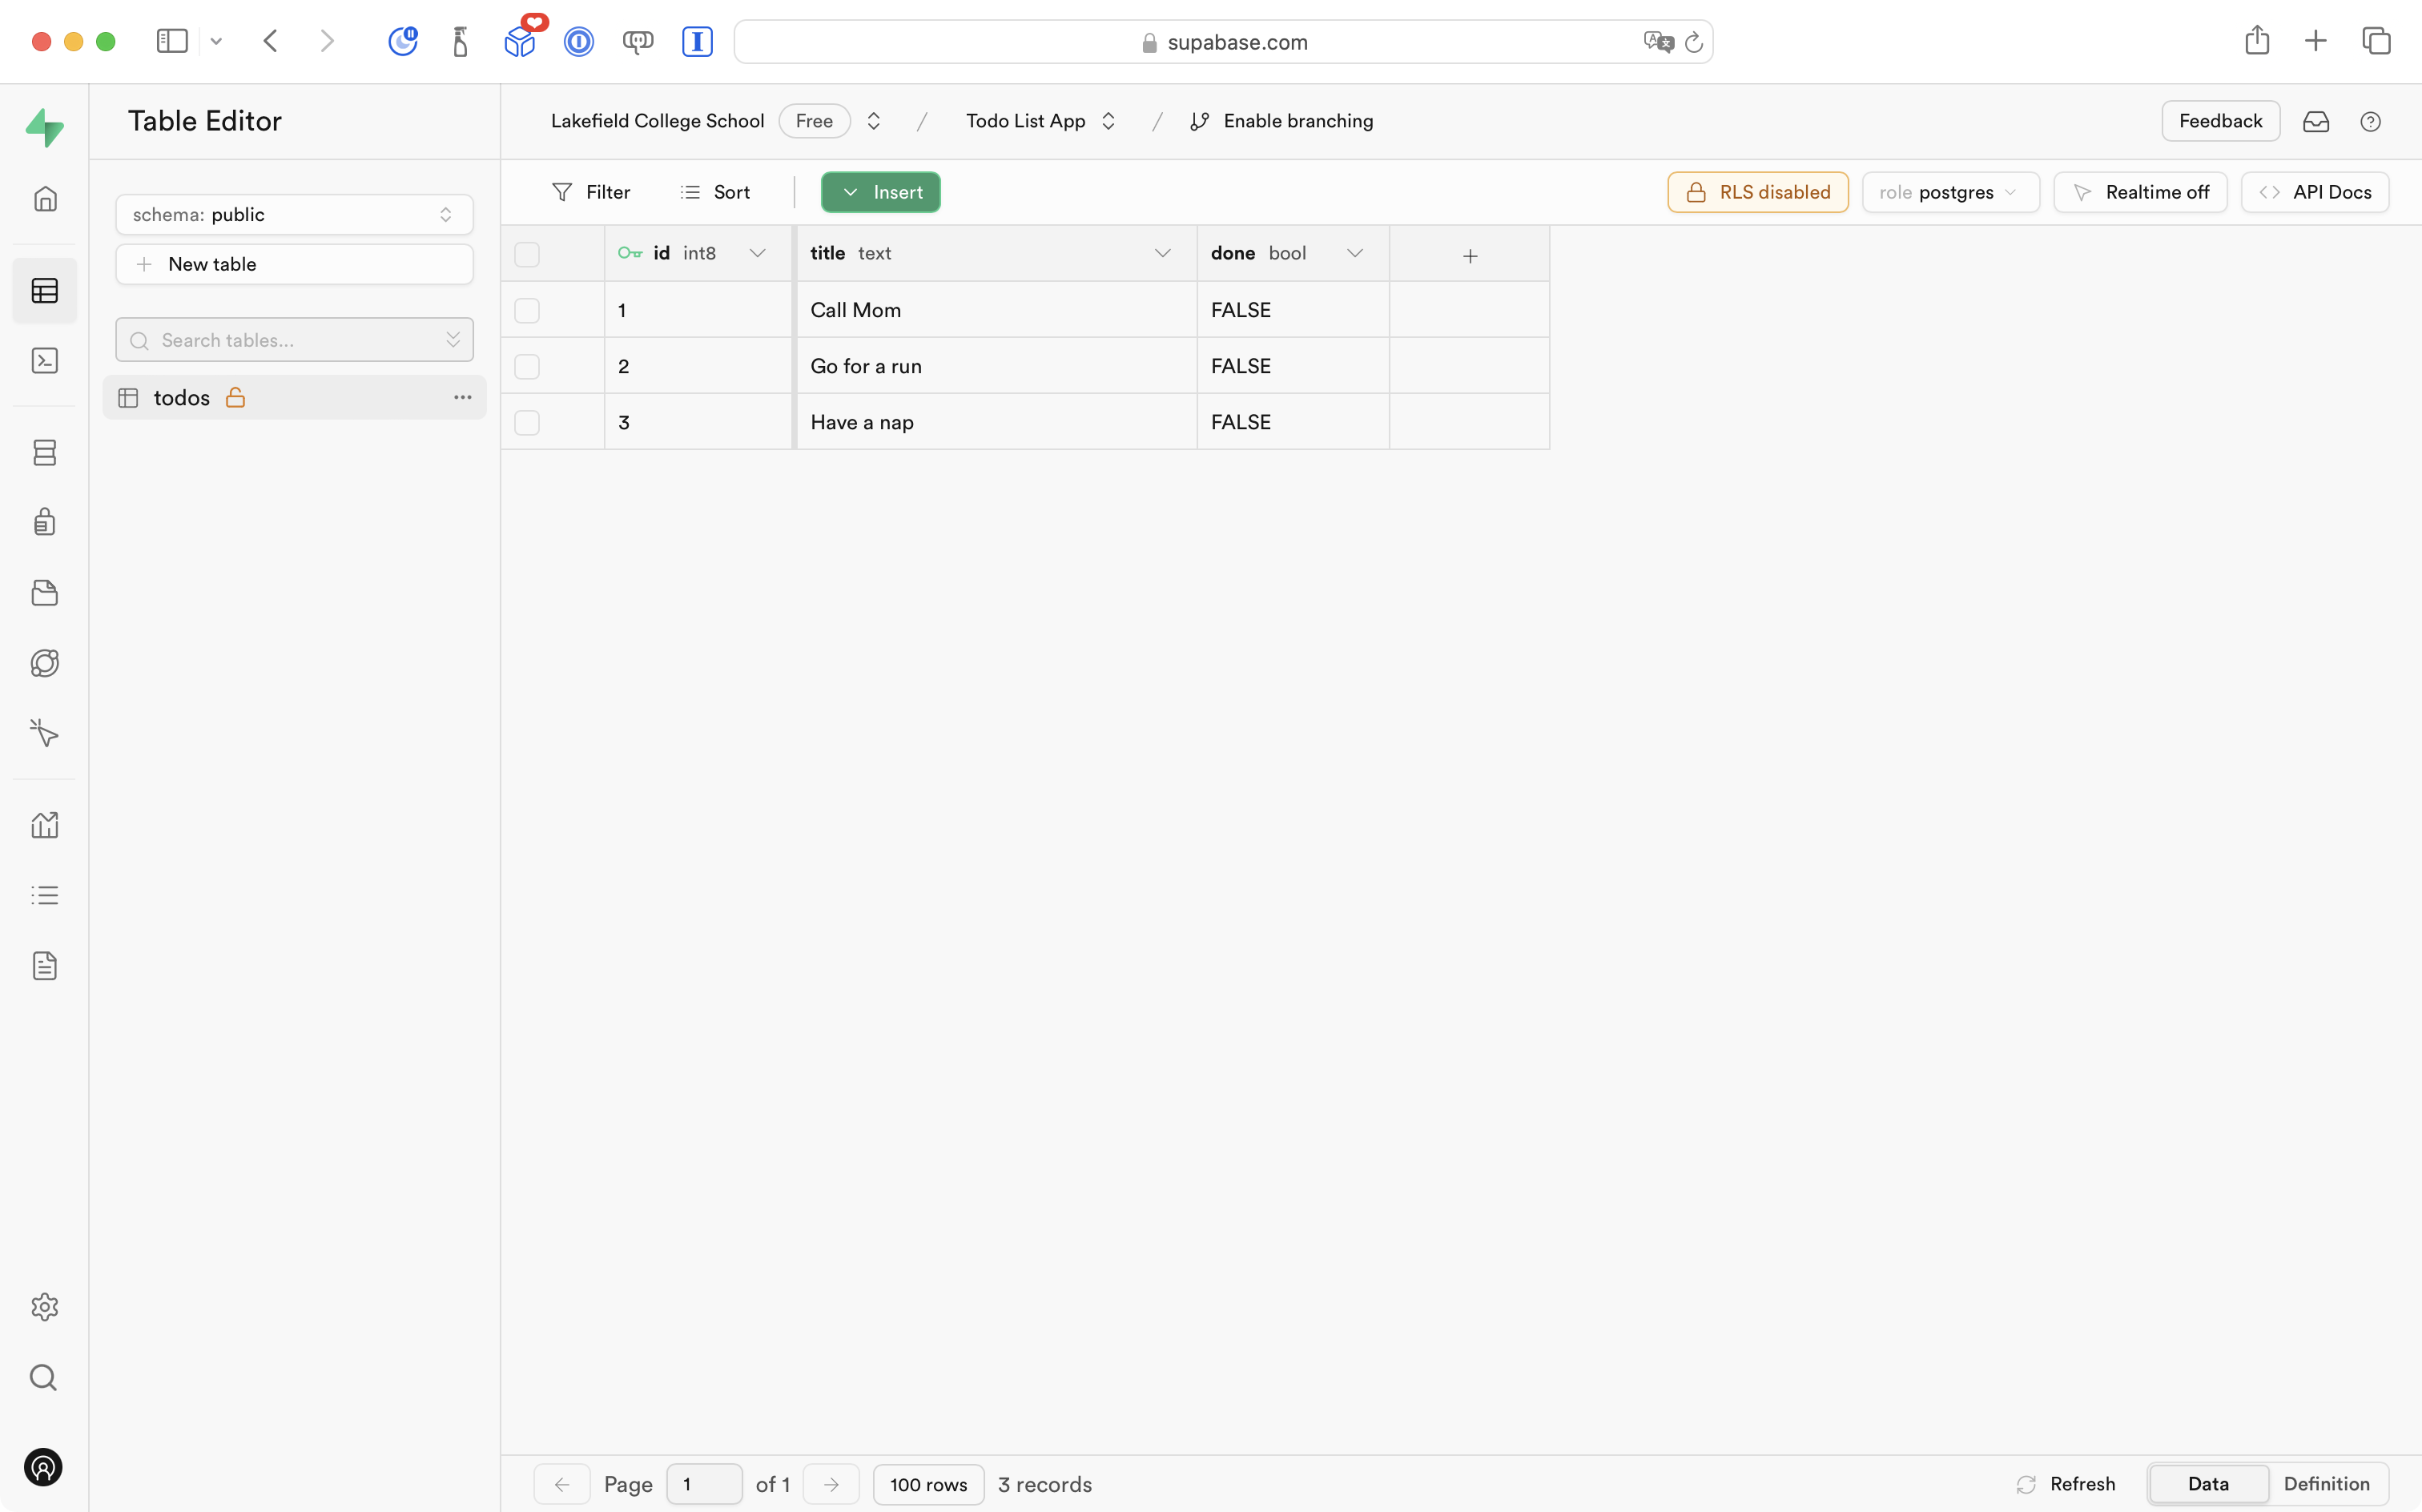Open the schema public dropdown
The height and width of the screenshot is (1512, 2422).
click(x=293, y=214)
